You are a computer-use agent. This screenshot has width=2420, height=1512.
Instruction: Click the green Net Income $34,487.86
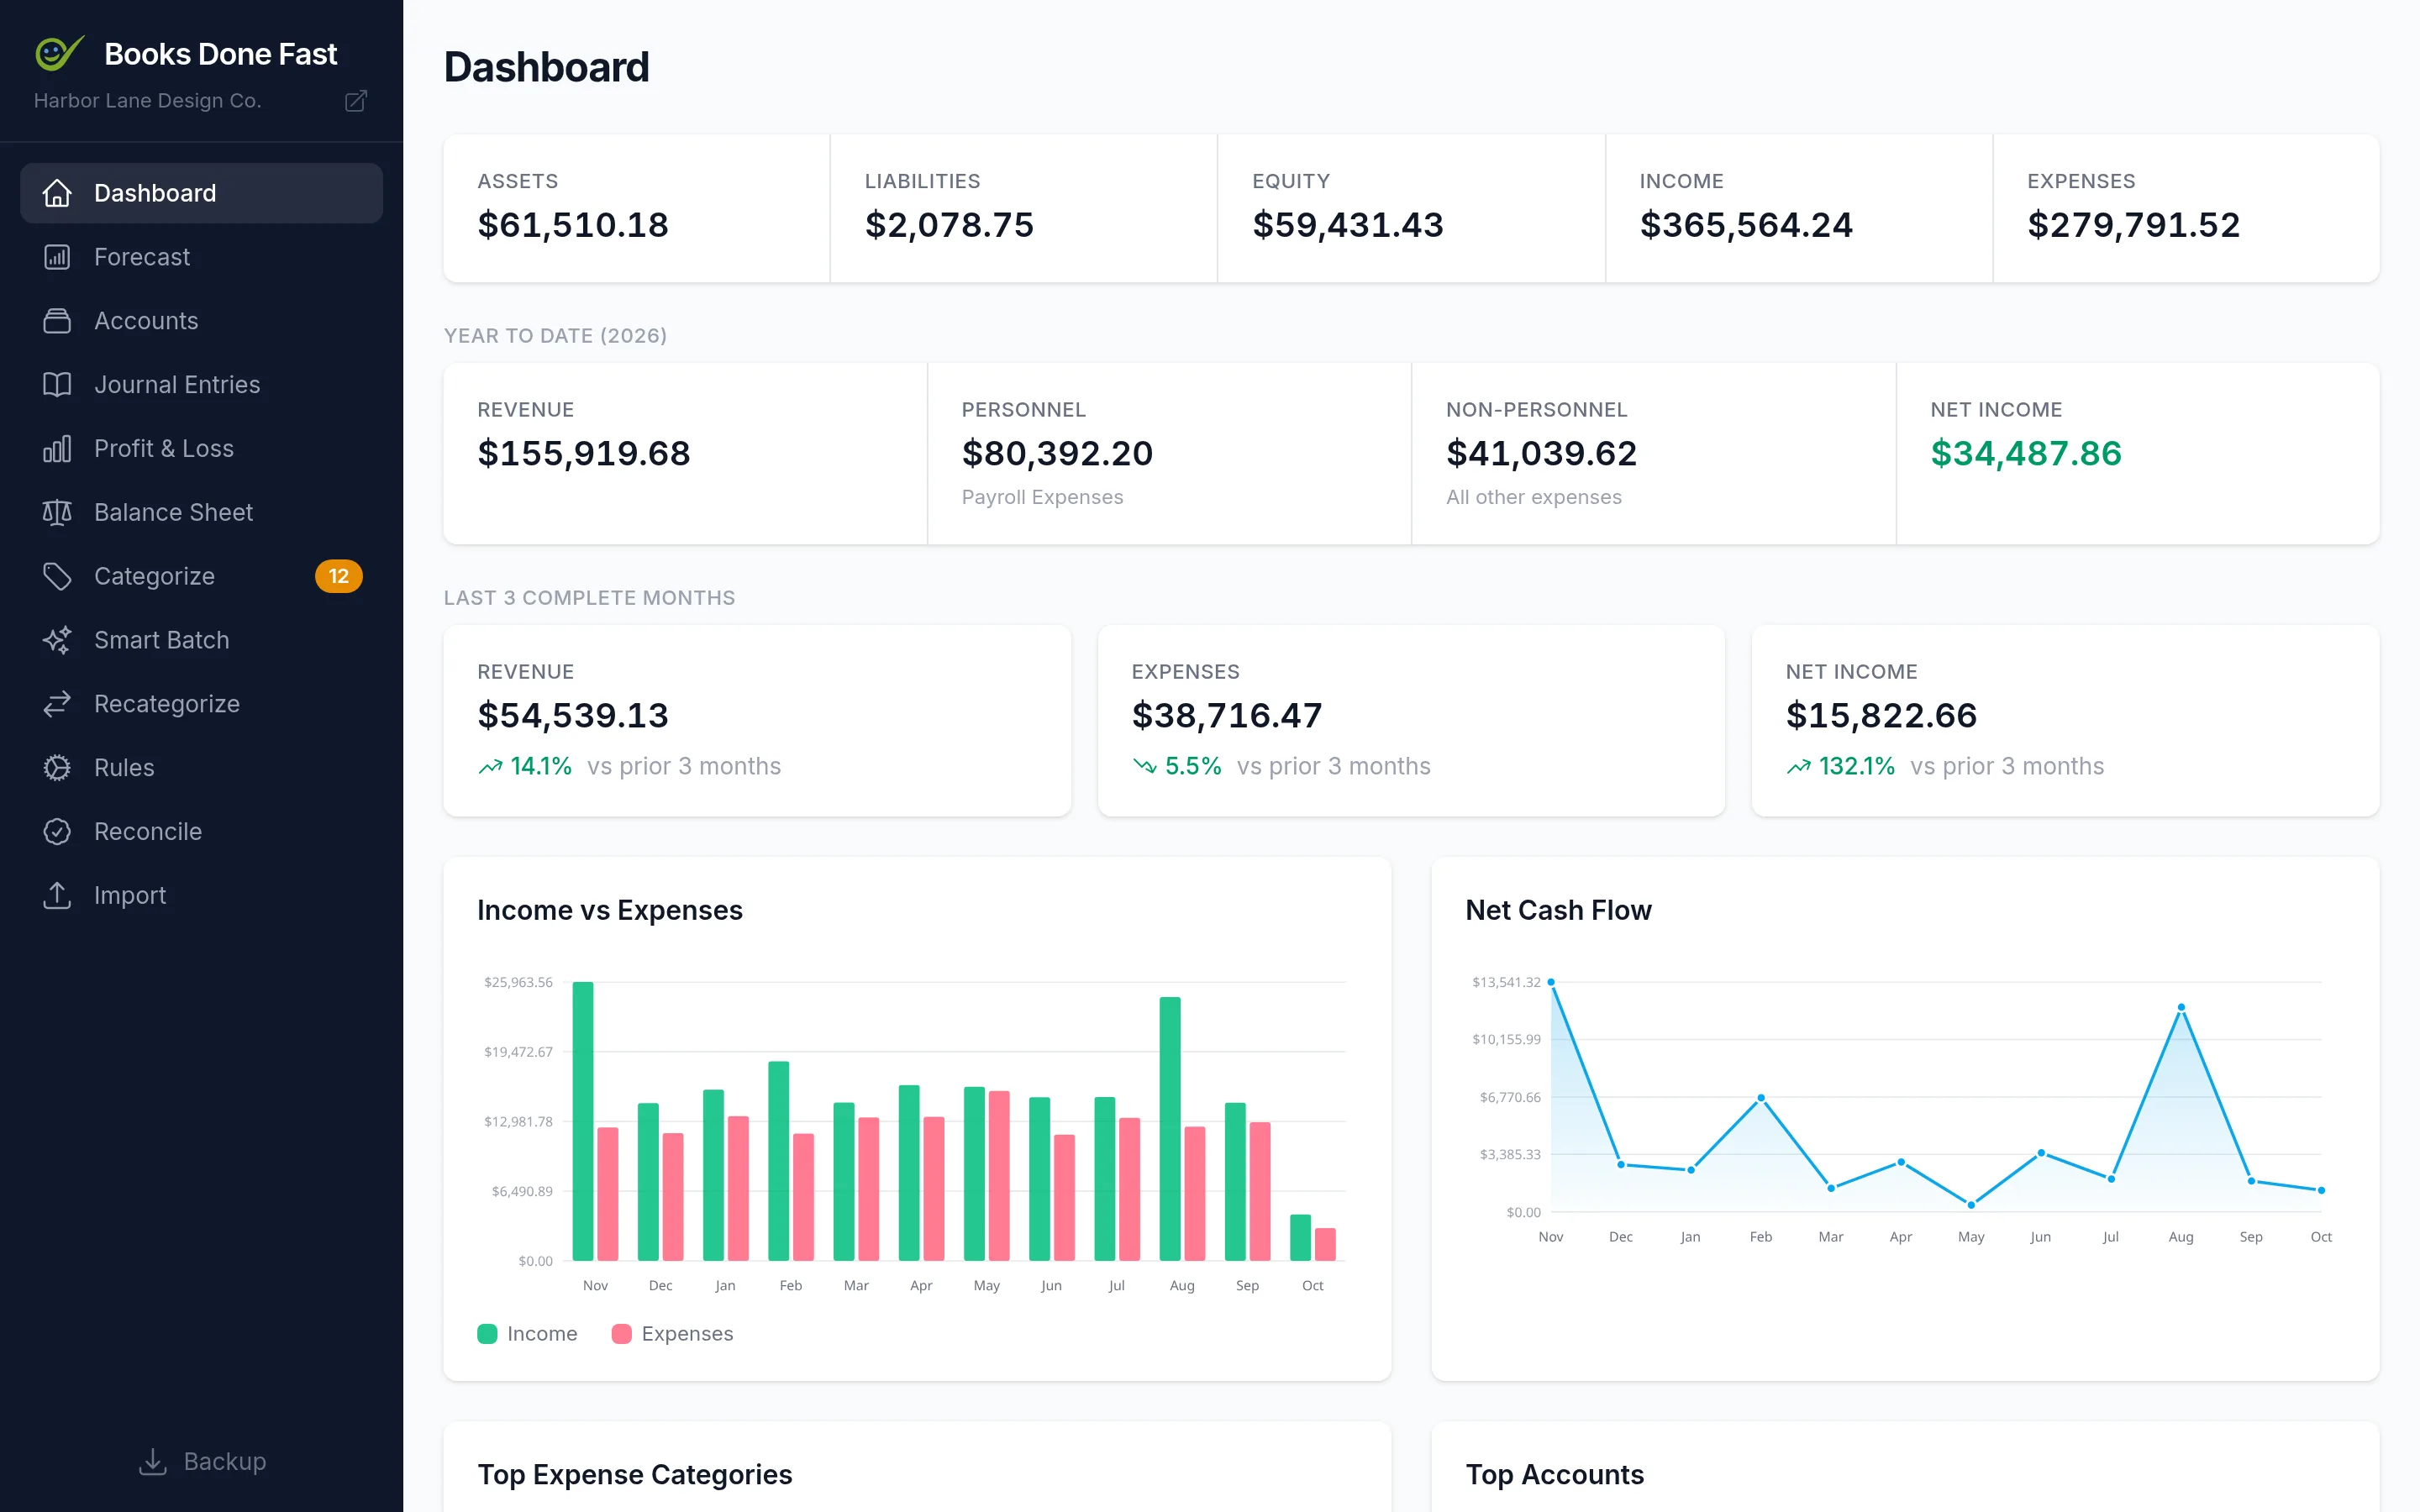2026,454
